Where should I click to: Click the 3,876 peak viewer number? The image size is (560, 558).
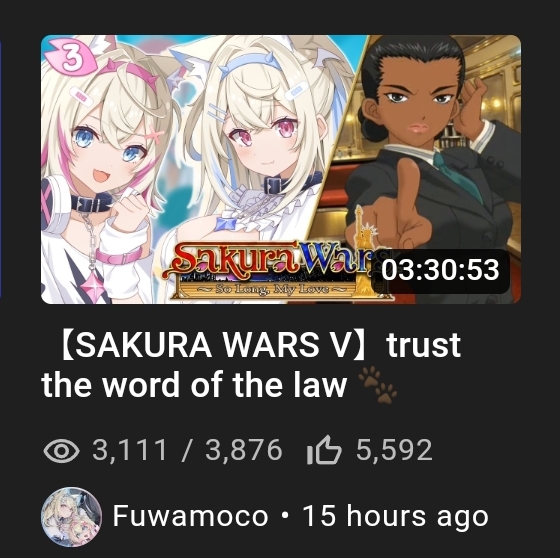click(x=244, y=450)
